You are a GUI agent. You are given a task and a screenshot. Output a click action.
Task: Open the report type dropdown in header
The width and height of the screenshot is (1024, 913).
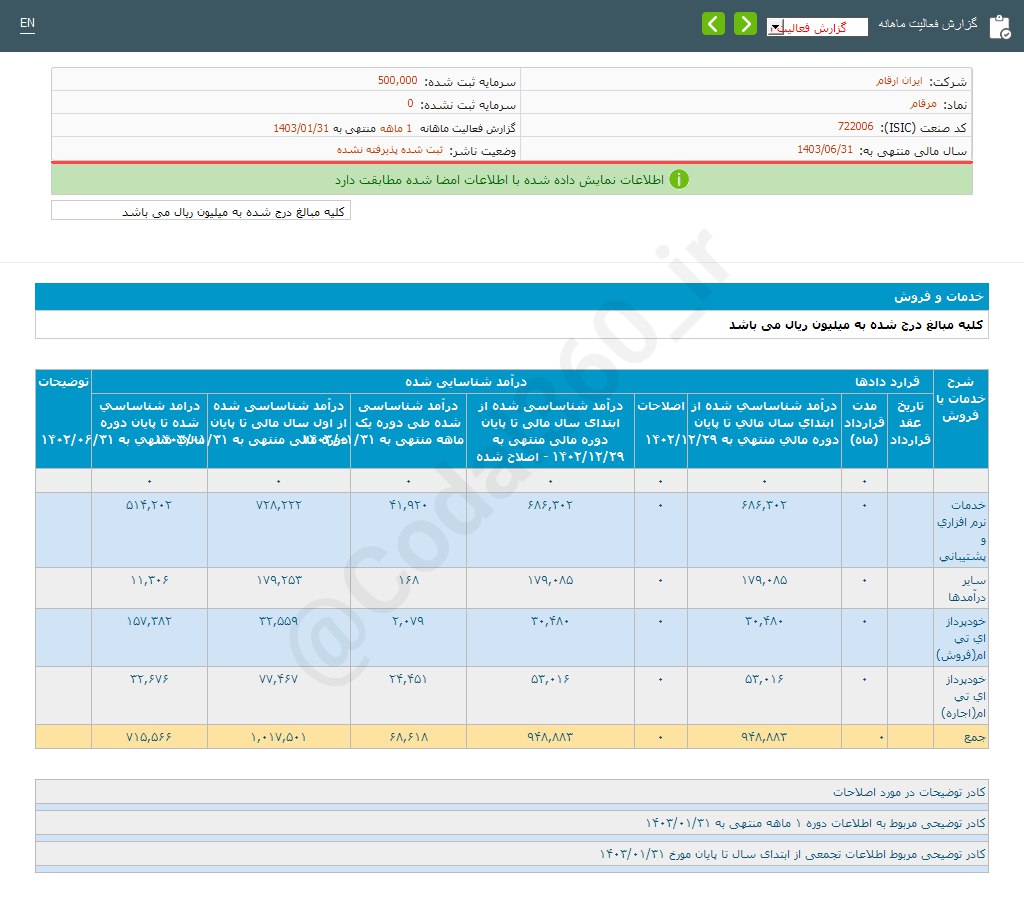[816, 28]
